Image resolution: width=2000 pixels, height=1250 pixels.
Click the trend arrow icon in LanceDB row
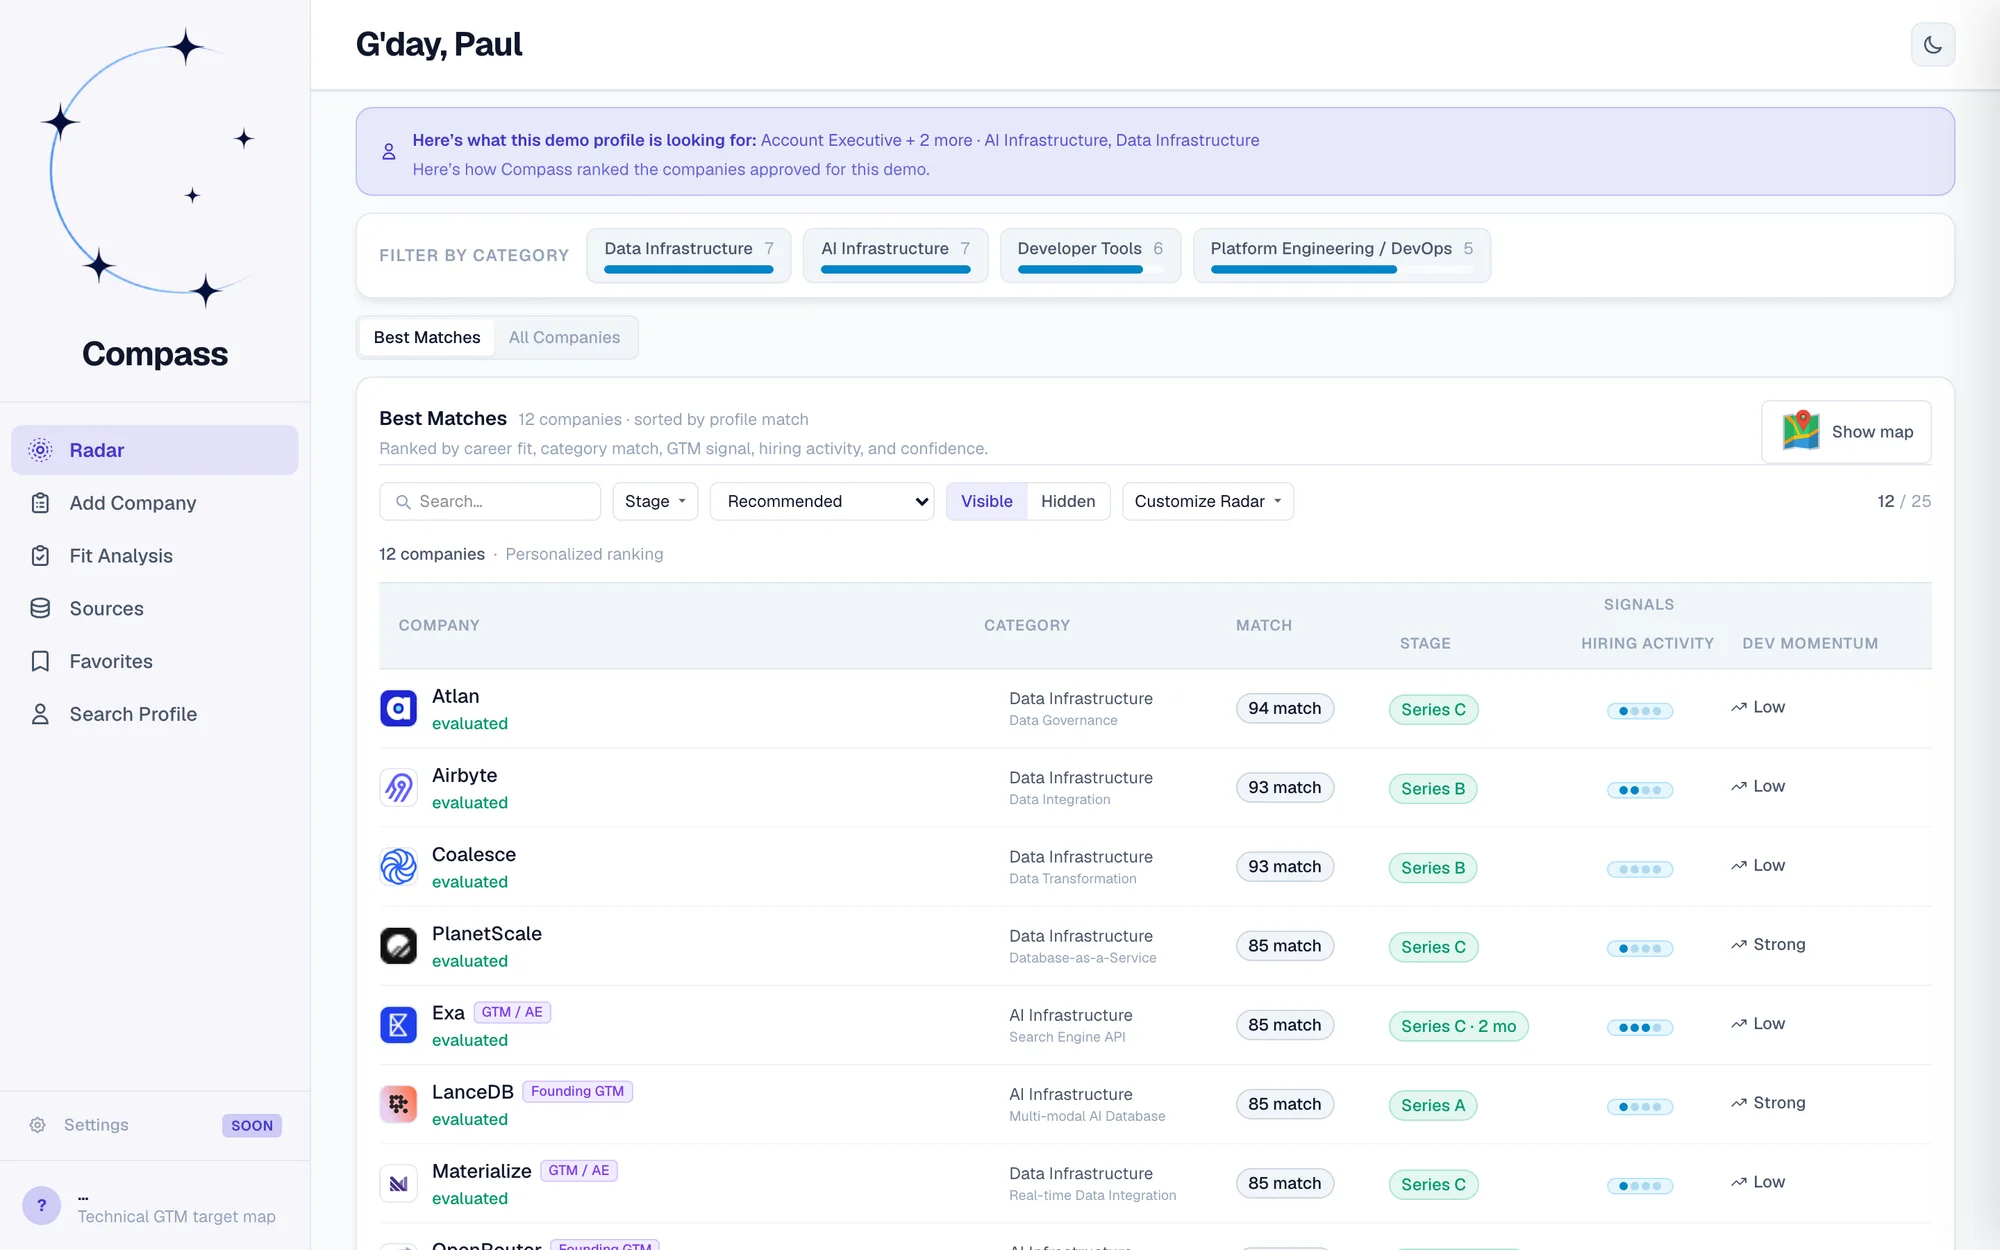1739,1103
